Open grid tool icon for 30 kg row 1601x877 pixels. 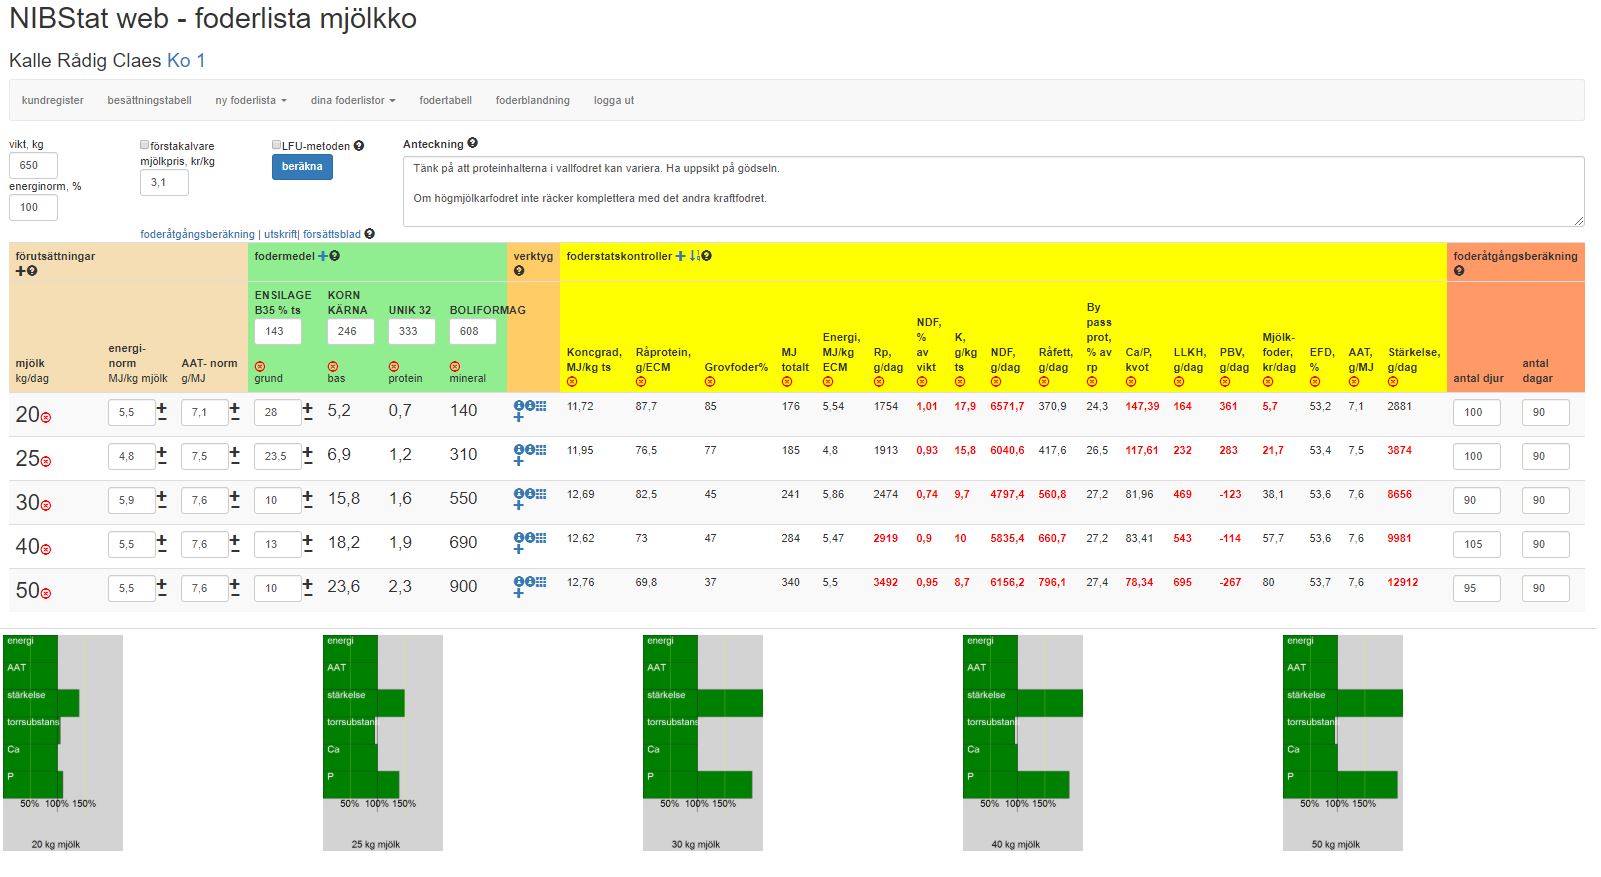point(541,493)
